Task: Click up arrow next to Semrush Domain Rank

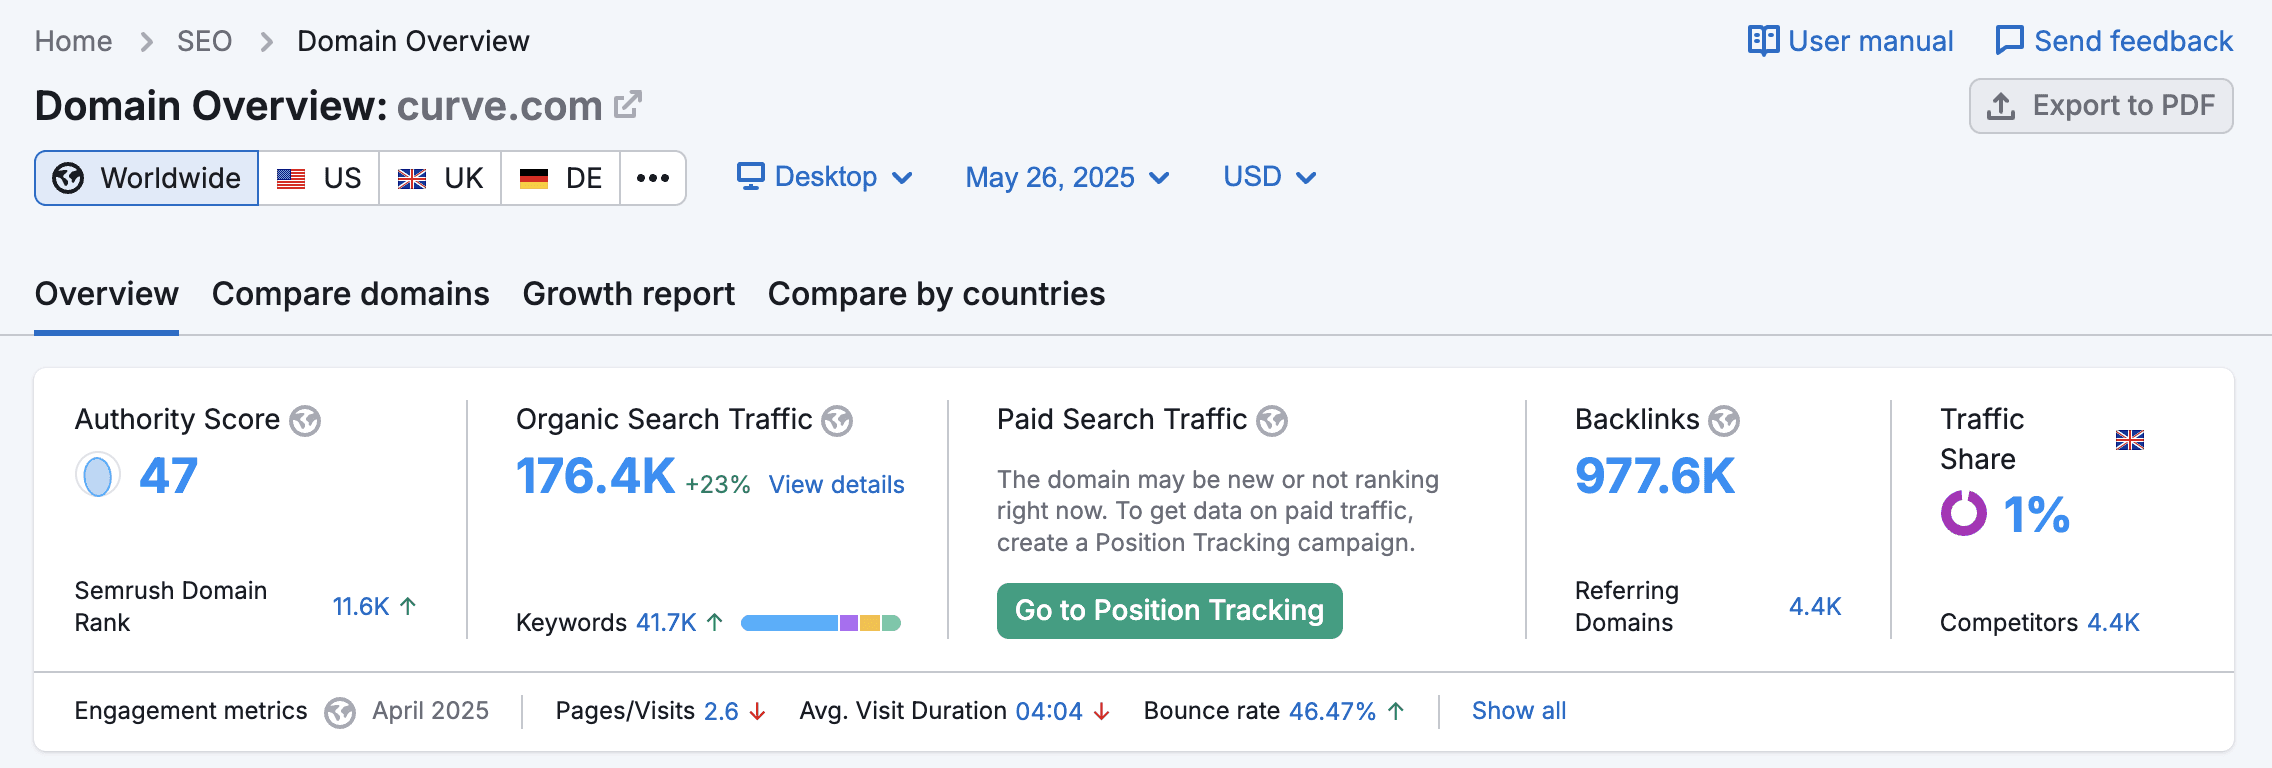Action: tap(408, 606)
